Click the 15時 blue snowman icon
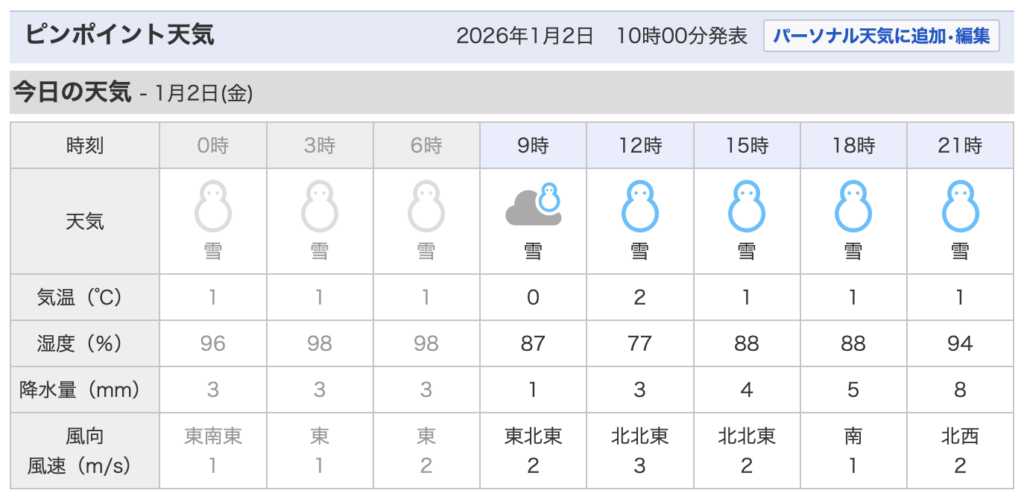The image size is (1024, 502). [x=747, y=206]
